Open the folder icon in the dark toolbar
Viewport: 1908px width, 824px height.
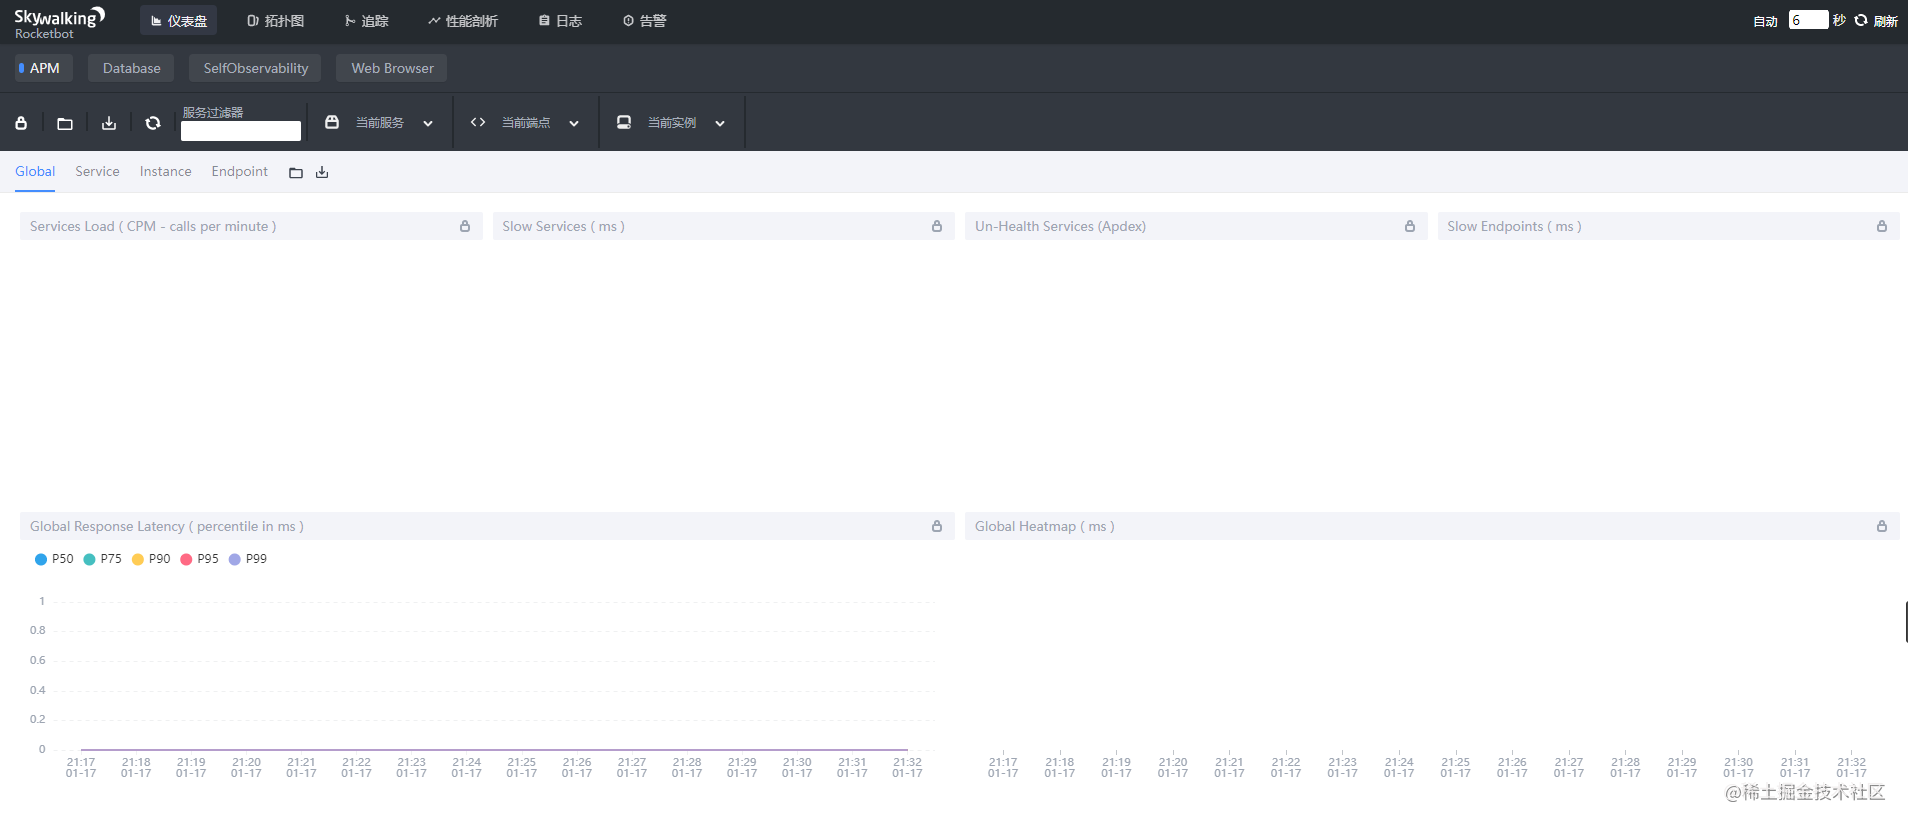[65, 123]
